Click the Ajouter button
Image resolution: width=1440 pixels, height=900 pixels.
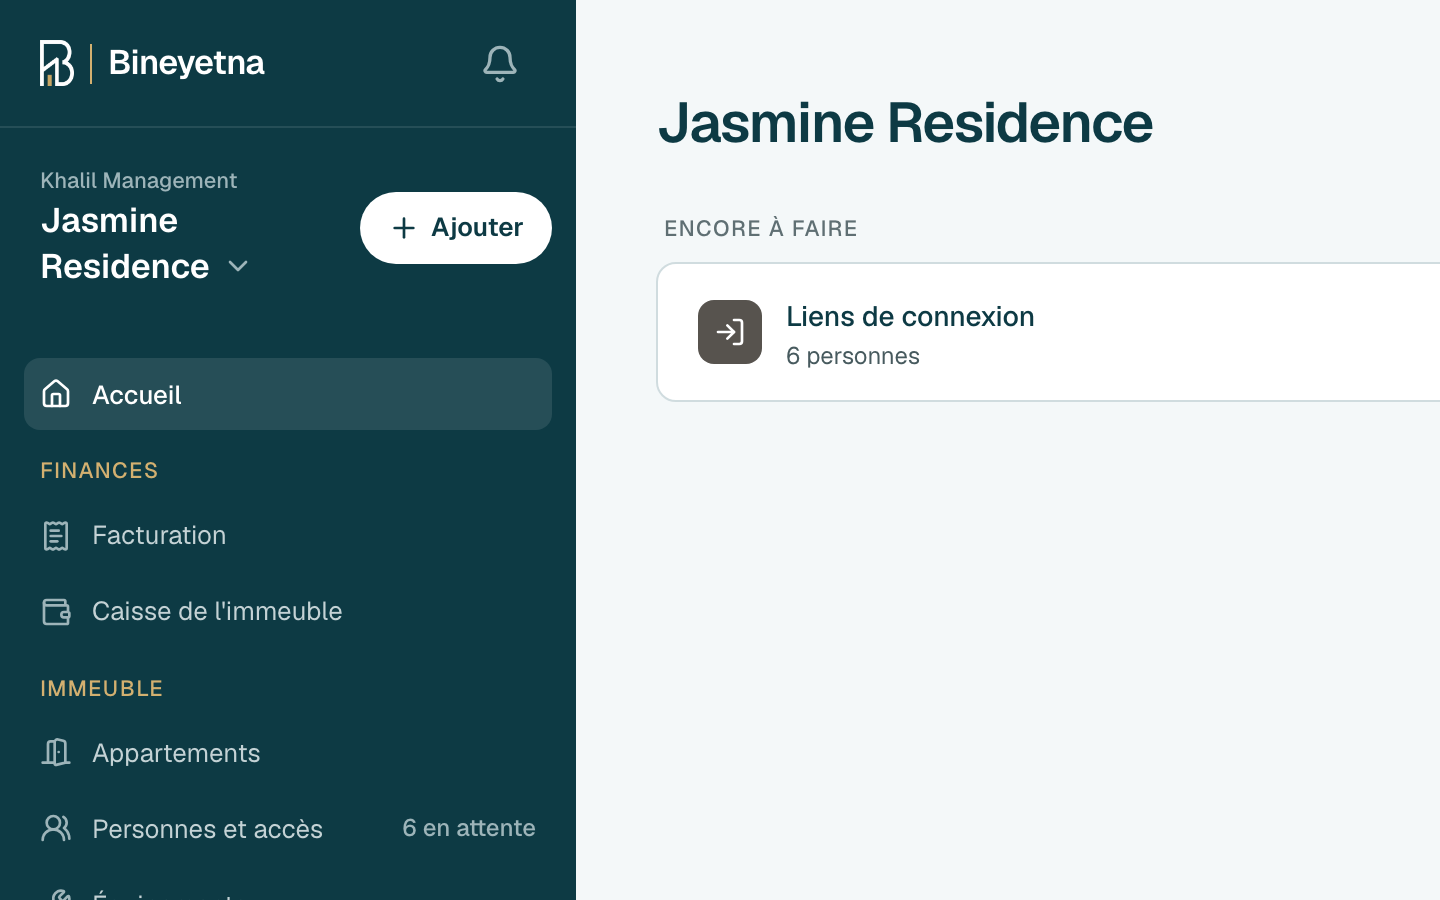[x=456, y=228]
